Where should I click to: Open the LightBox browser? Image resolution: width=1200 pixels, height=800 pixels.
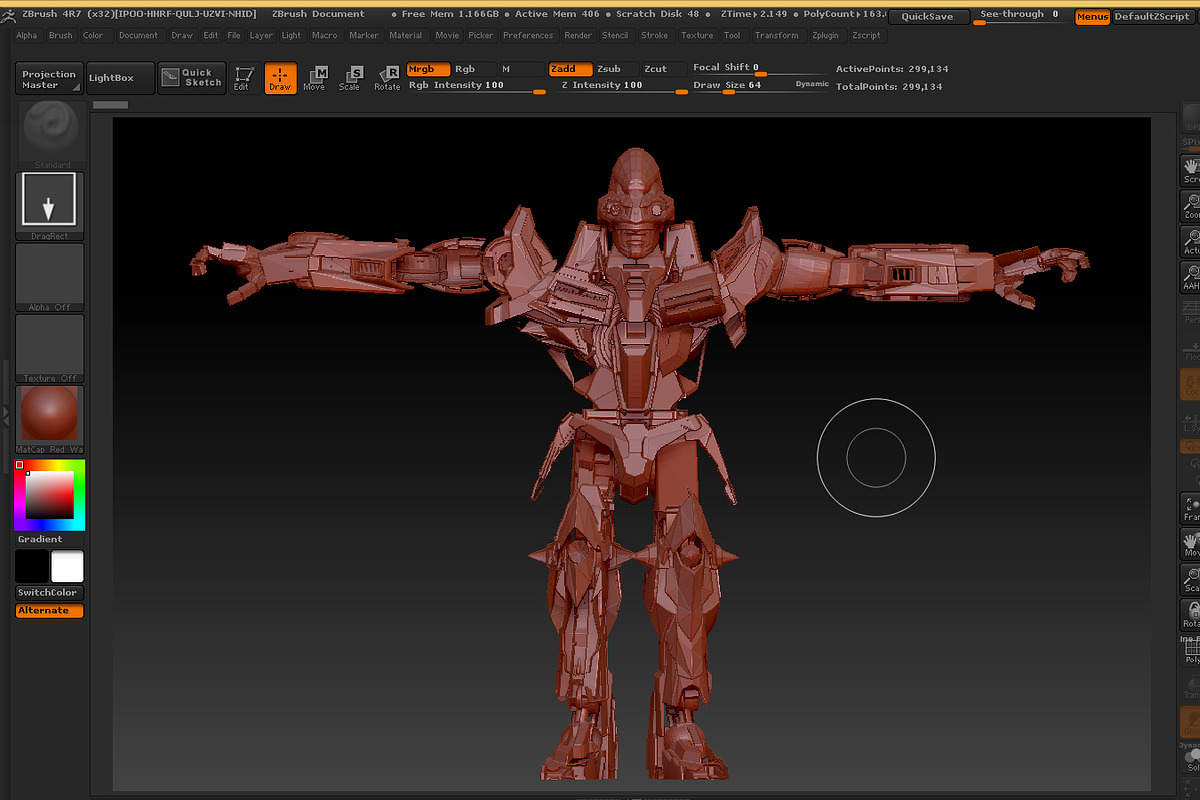pyautogui.click(x=120, y=77)
